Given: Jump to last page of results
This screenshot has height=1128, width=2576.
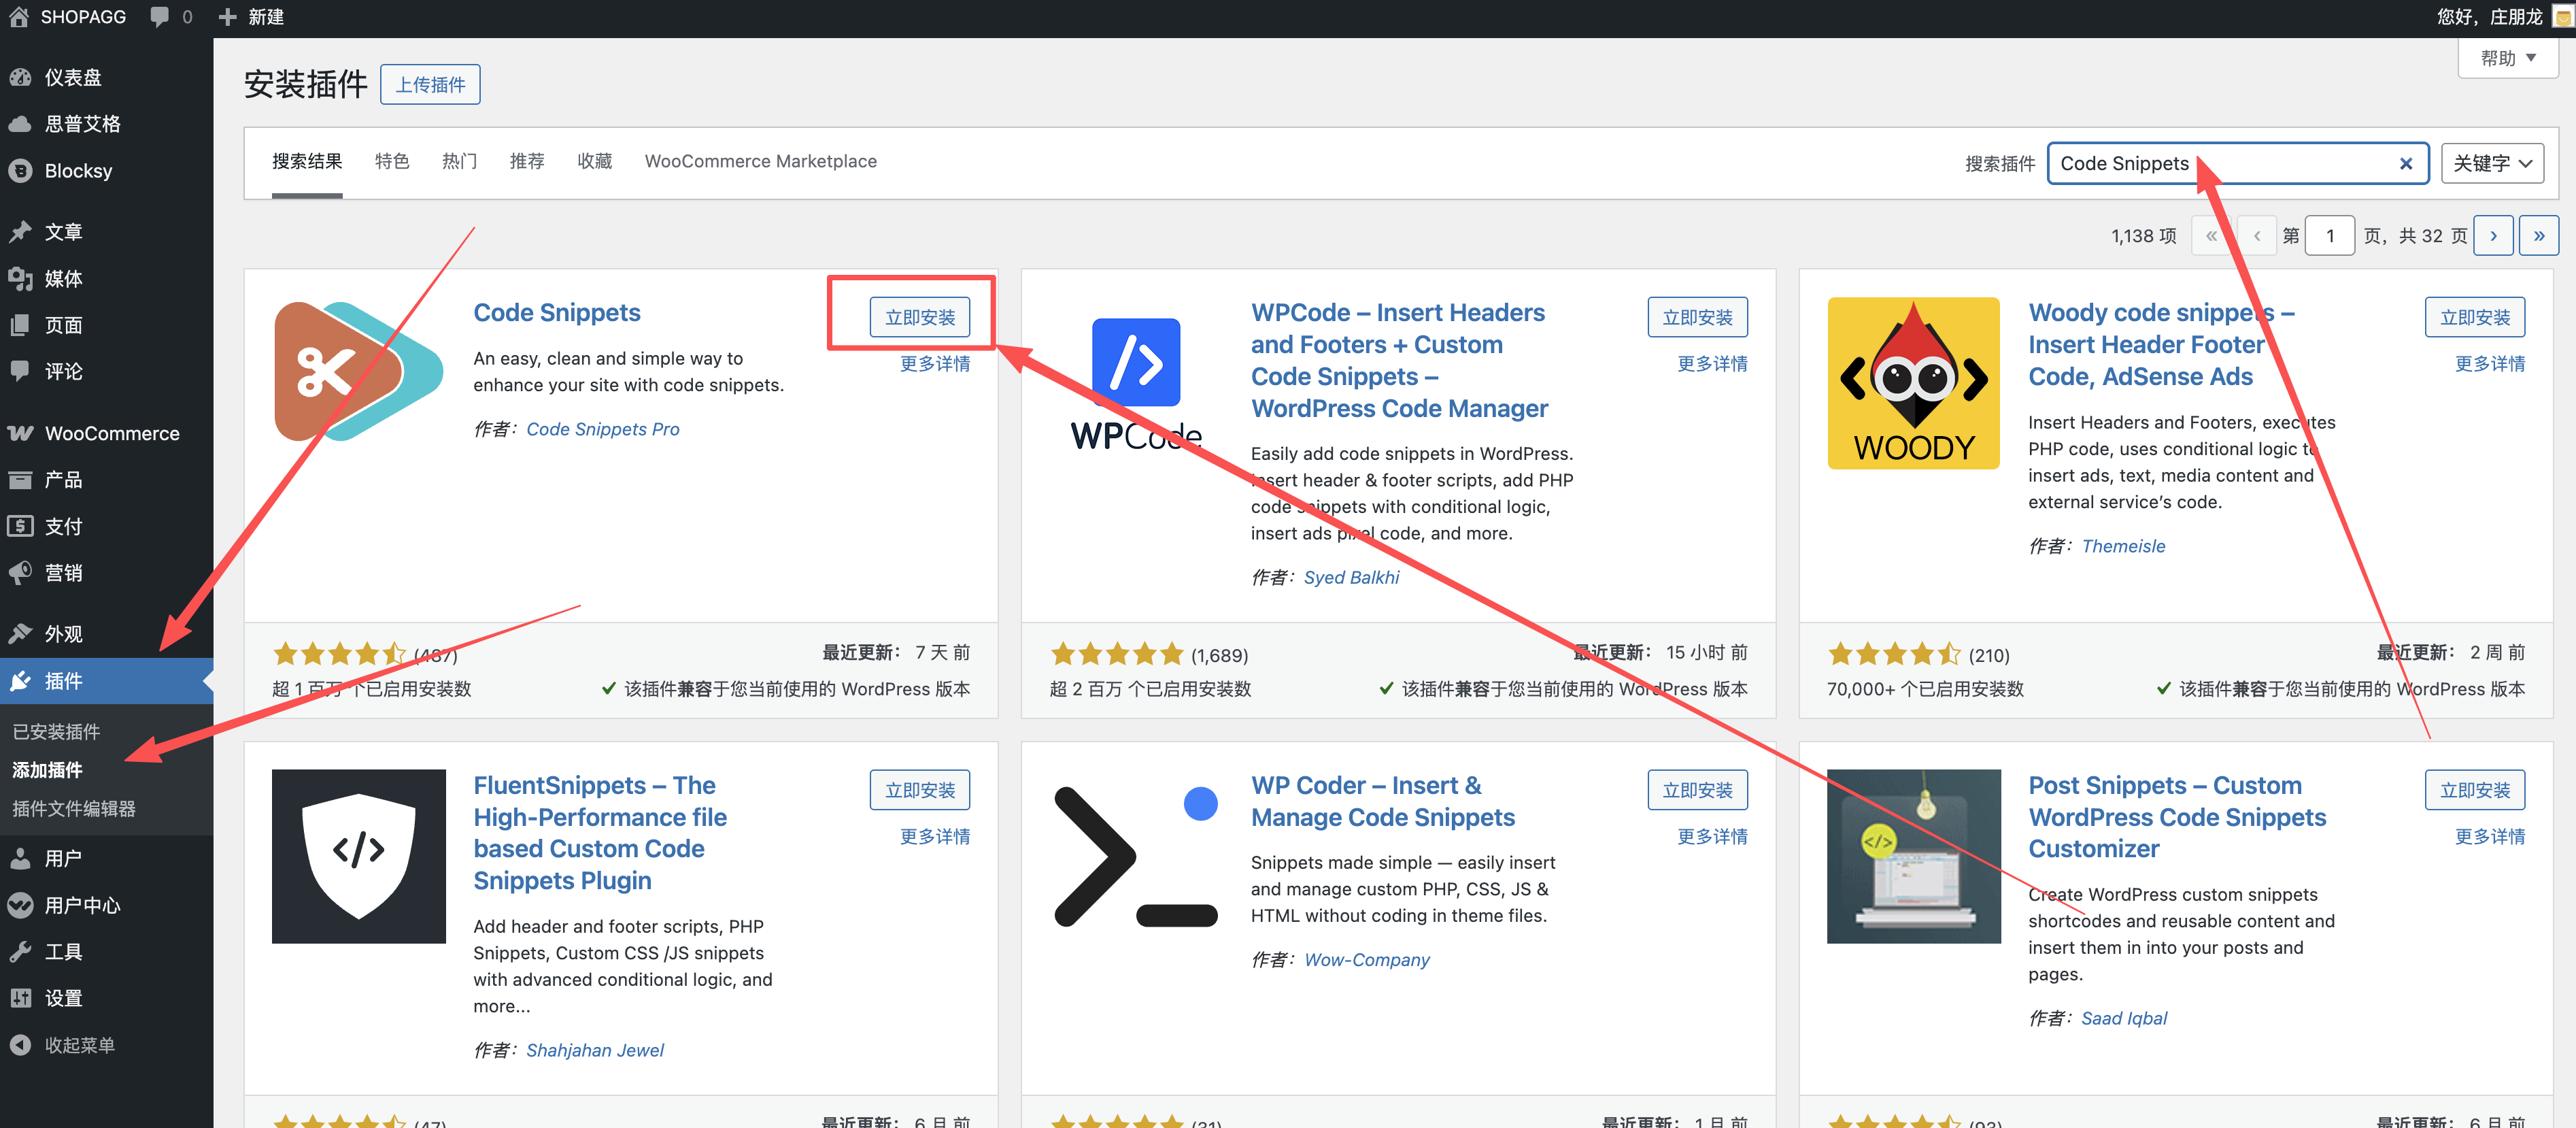Looking at the screenshot, I should 2539,236.
